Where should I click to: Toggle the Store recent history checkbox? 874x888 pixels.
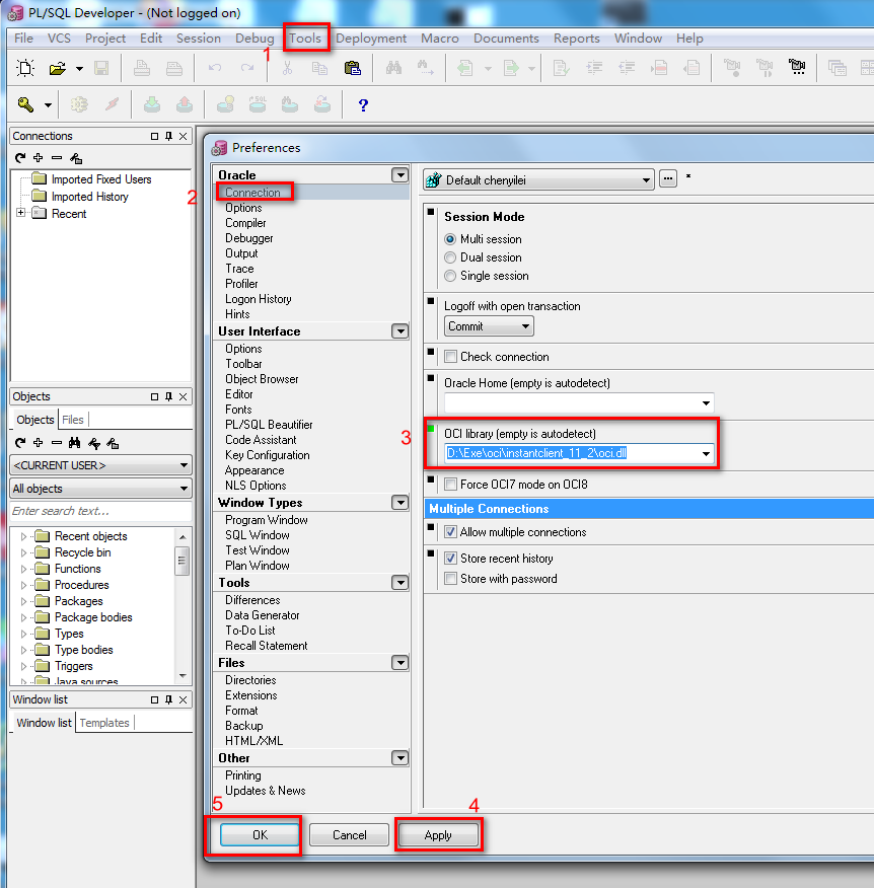(x=451, y=558)
